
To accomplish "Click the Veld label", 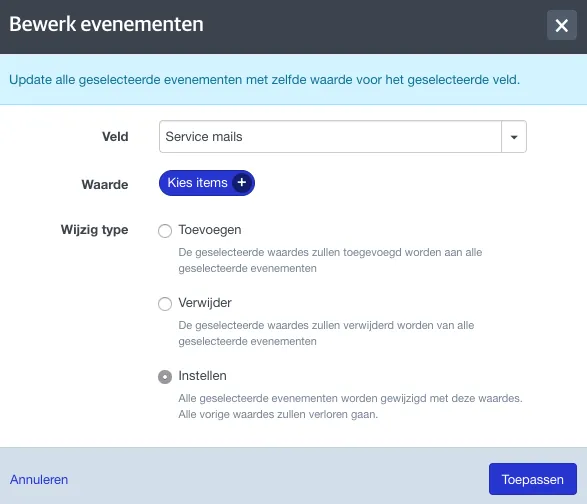I will tap(115, 137).
